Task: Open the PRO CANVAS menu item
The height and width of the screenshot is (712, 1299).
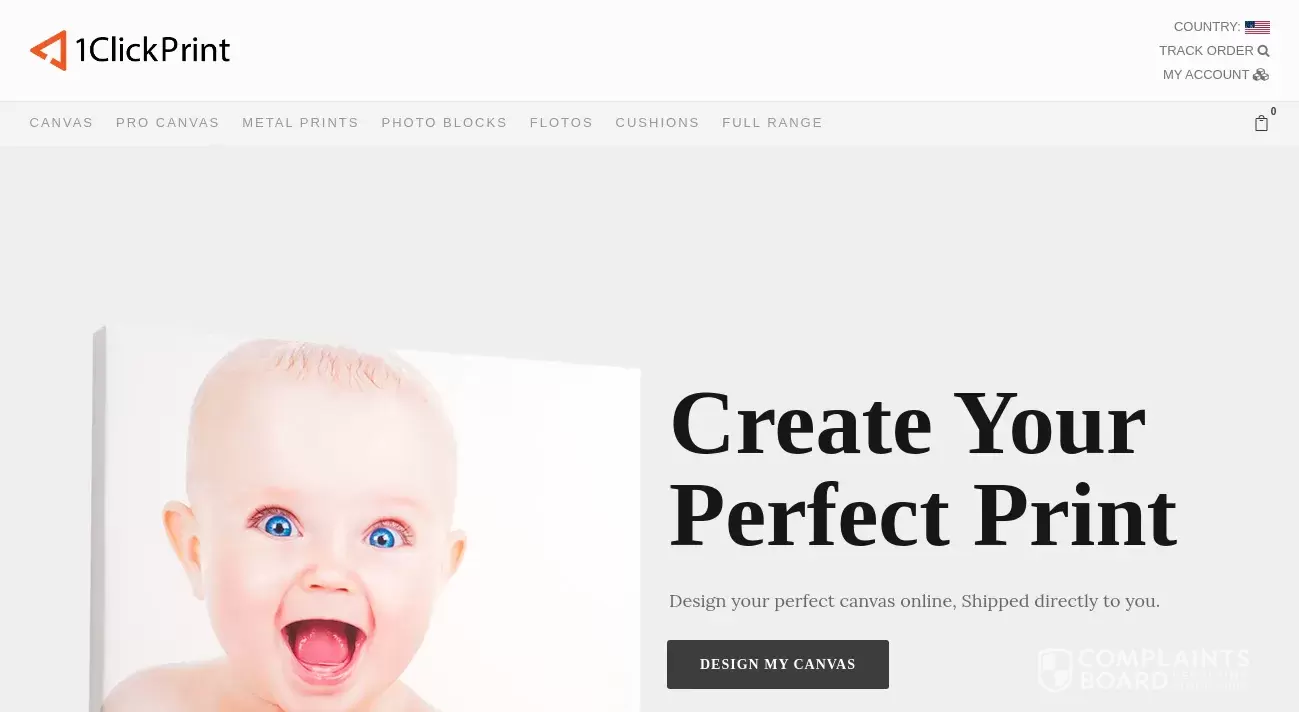Action: point(167,123)
